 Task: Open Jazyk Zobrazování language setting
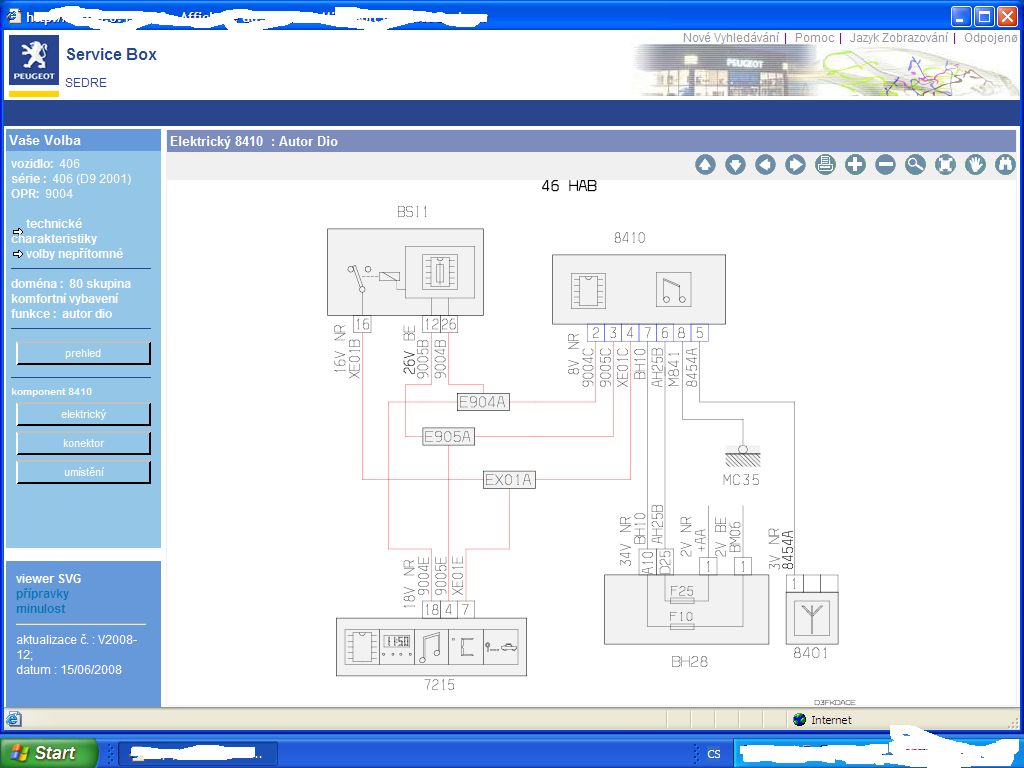click(x=899, y=38)
